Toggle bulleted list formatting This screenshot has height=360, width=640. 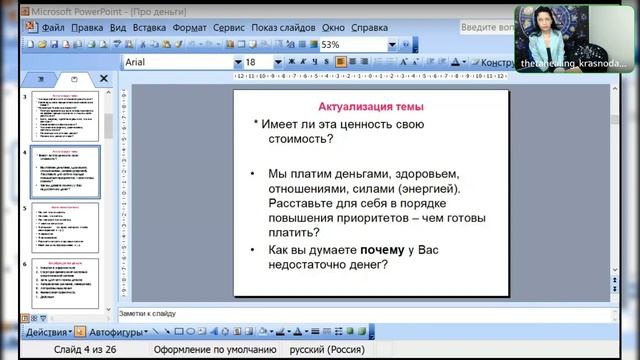coord(391,62)
